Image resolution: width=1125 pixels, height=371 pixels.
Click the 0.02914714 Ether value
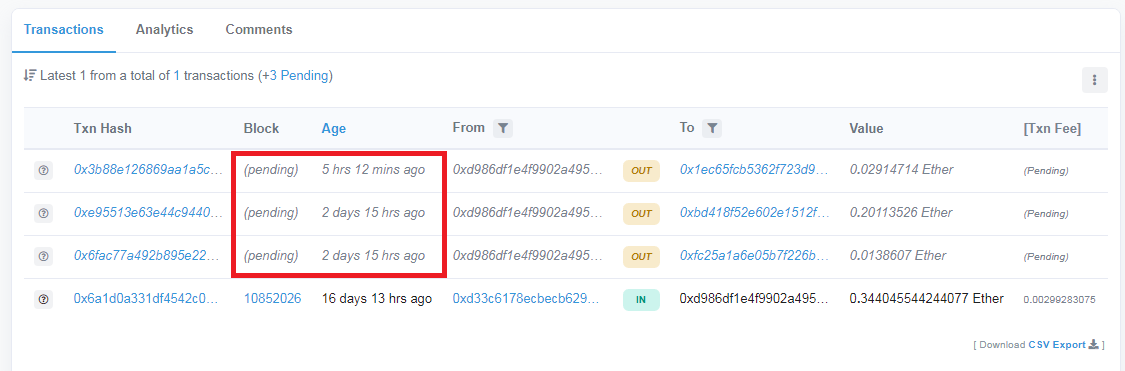901,170
